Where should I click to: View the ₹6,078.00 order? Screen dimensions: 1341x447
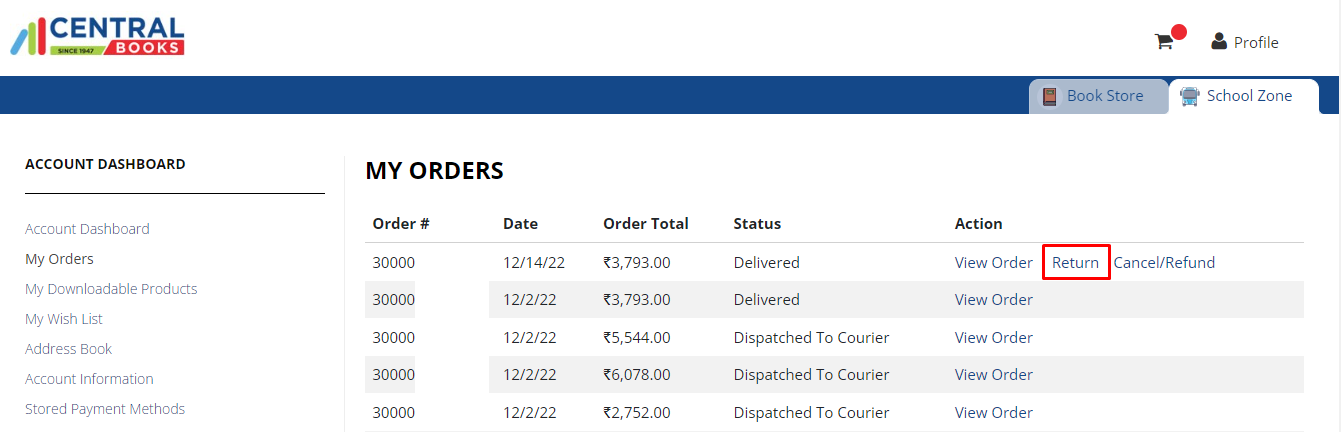coord(993,375)
